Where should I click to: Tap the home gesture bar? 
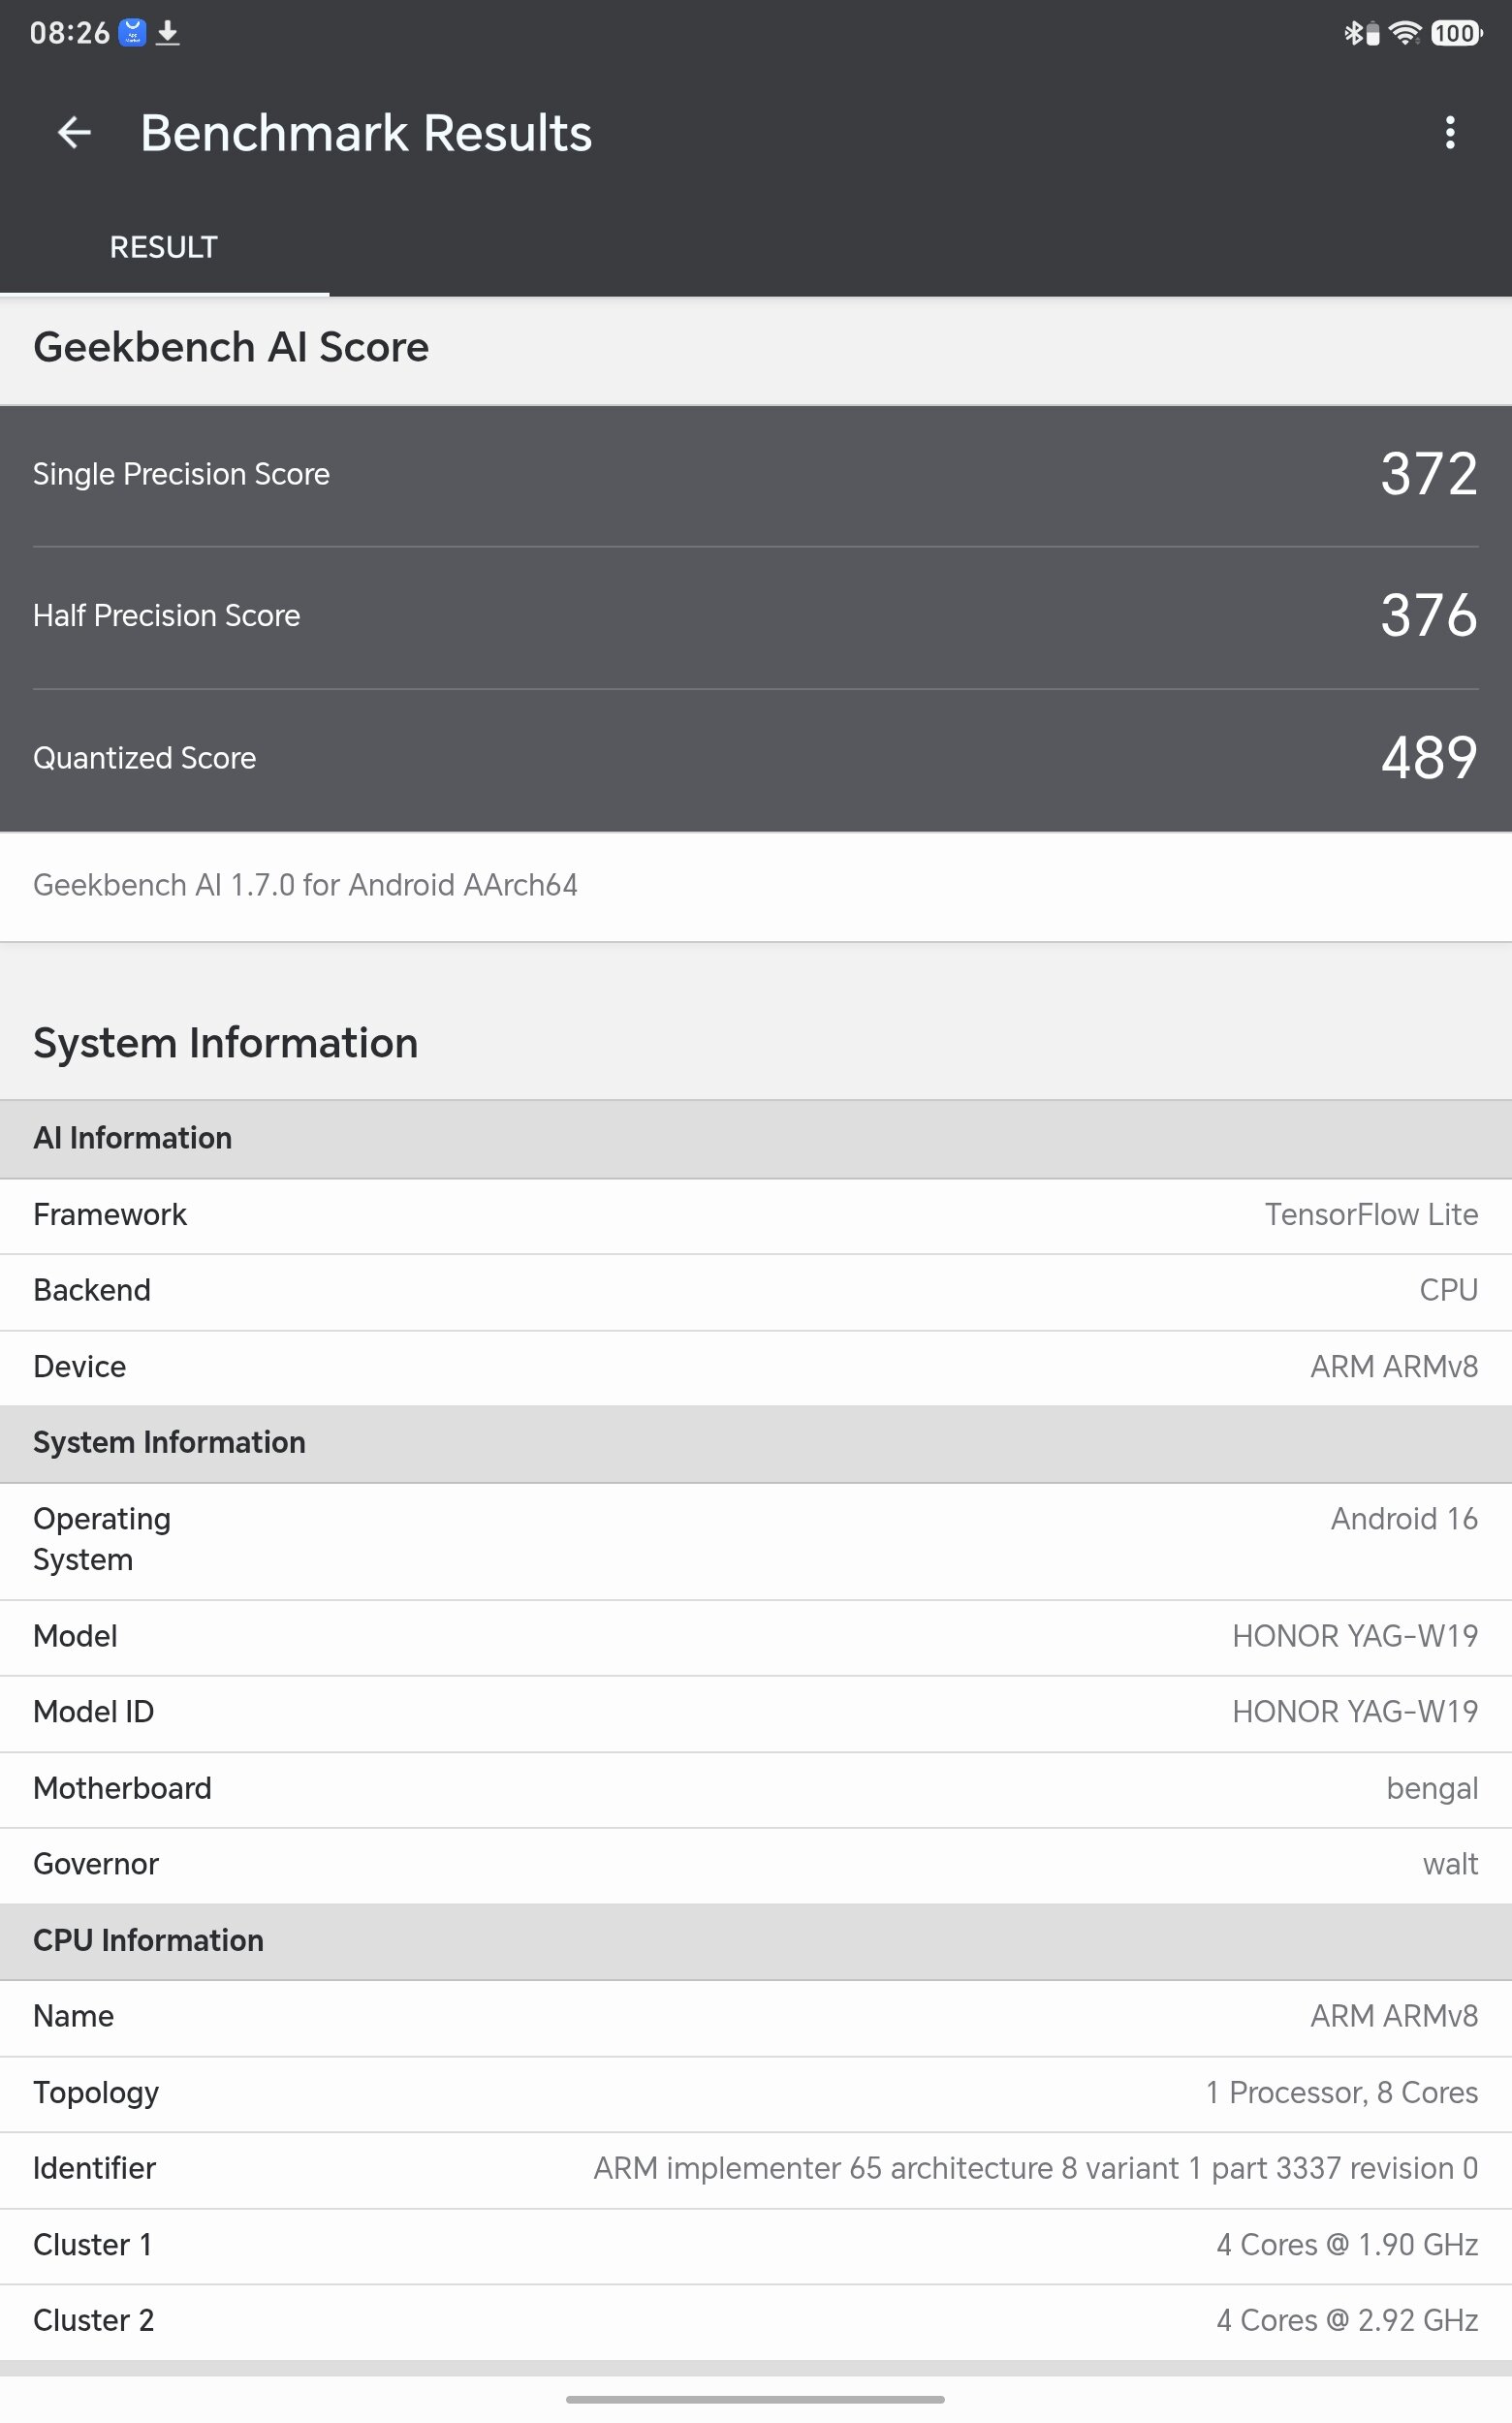755,2400
